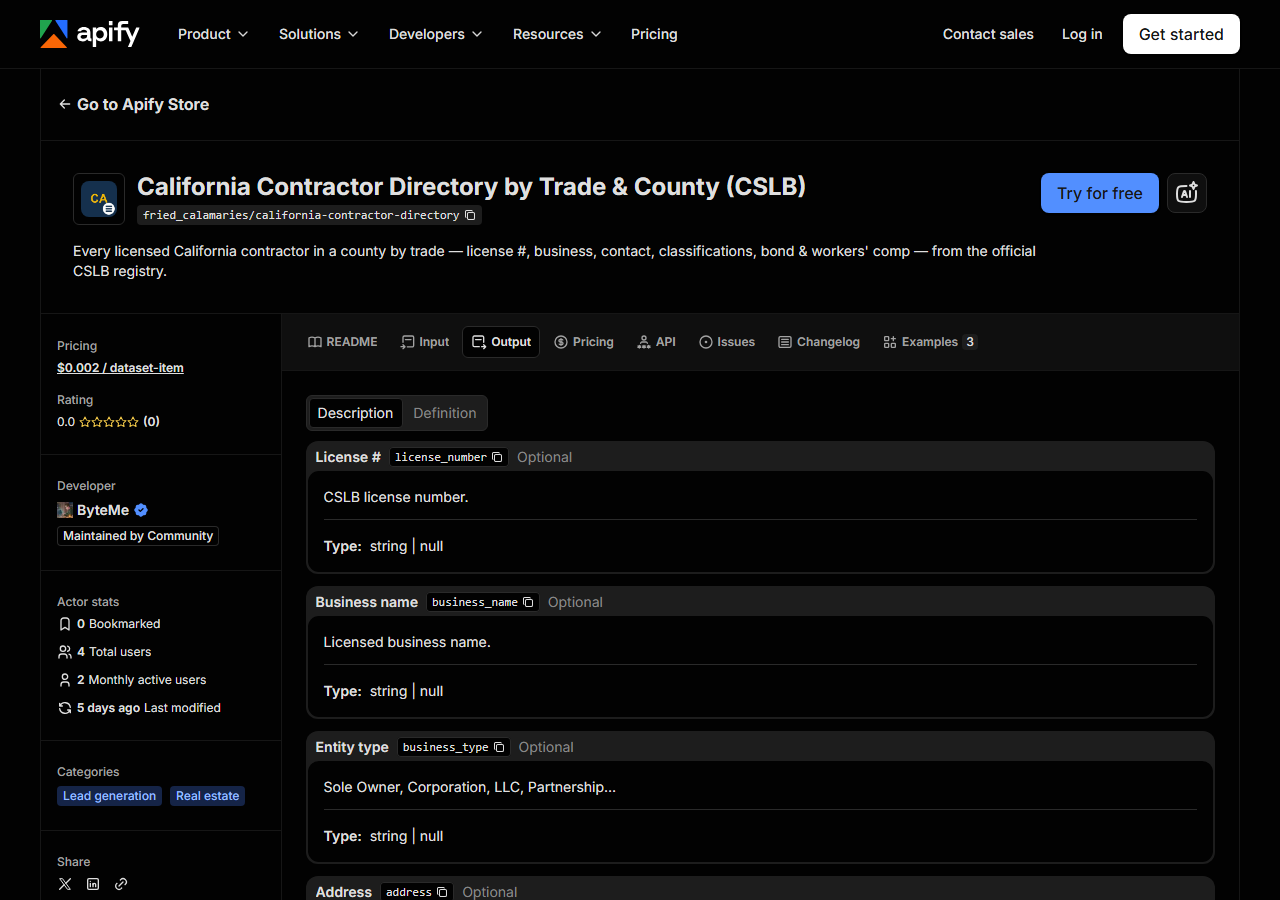Click the license_number code label

coord(441,457)
